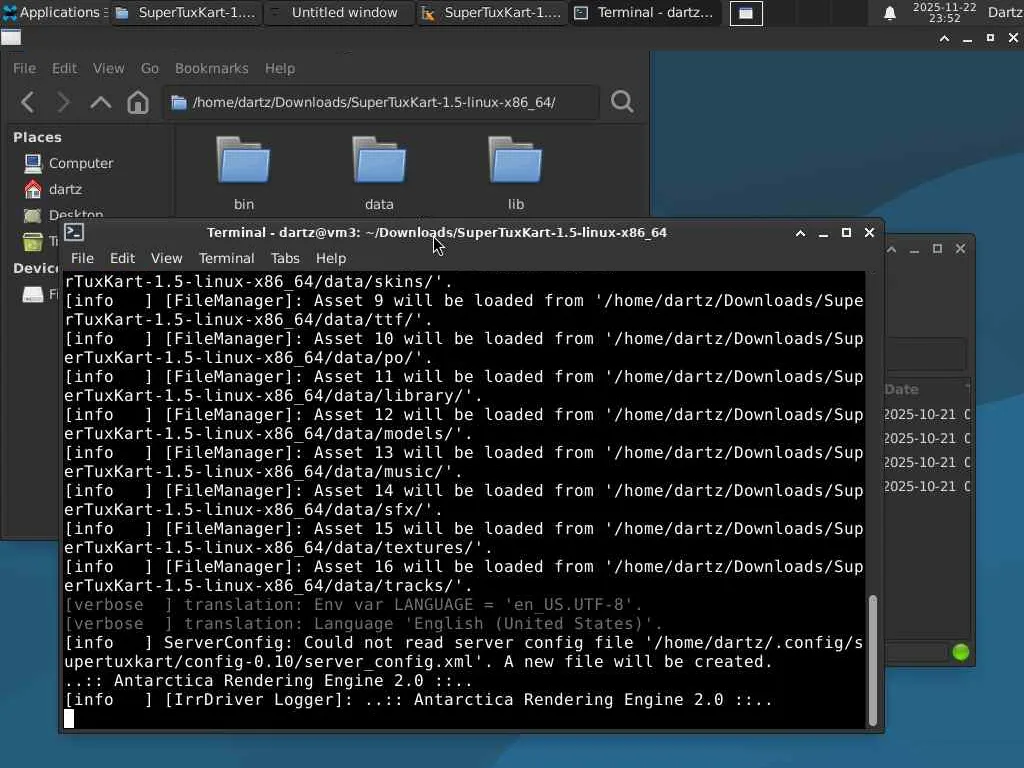Click the clock showing 2025-11-22 23:52

944,12
